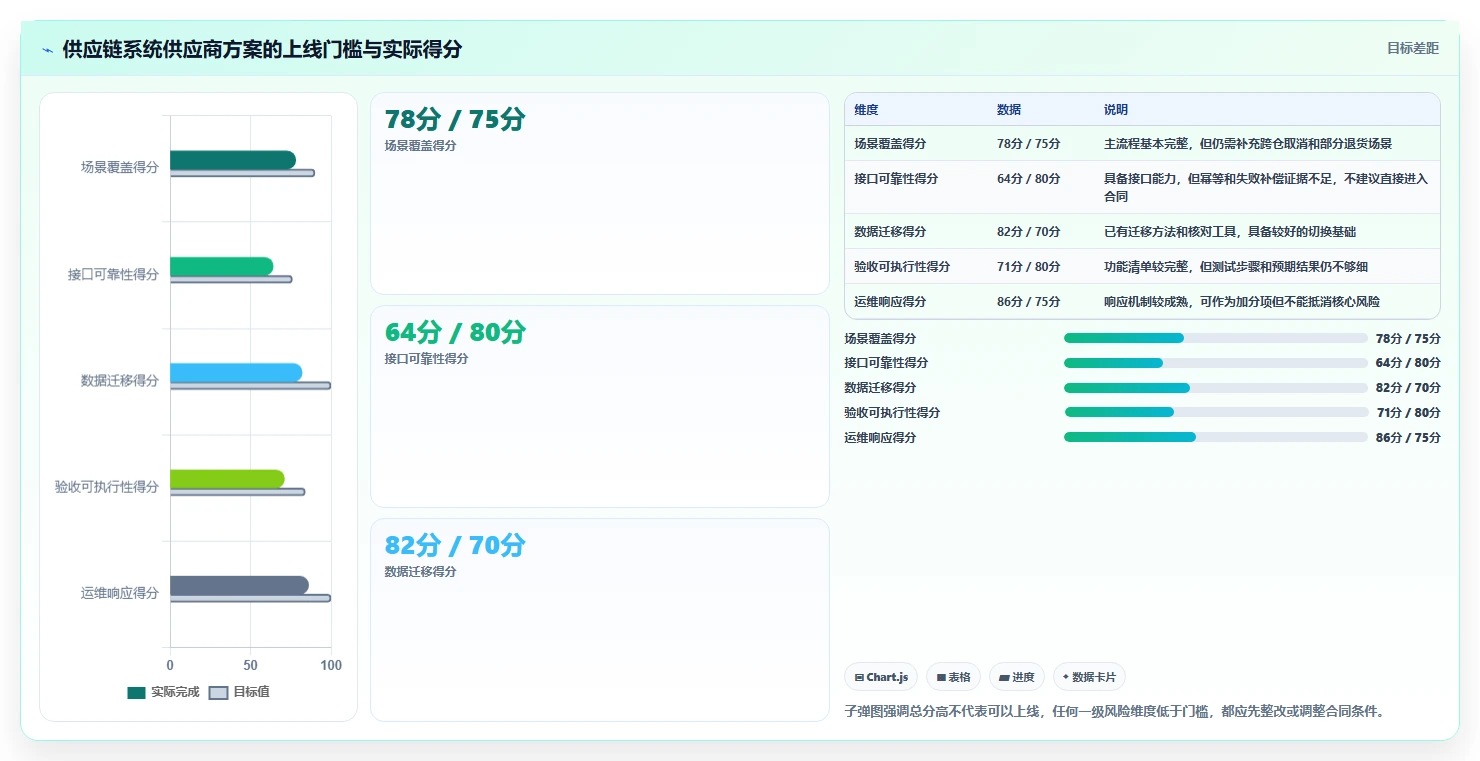This screenshot has width=1480, height=761.
Task: Click the 场景覆盖得分 progress bar
Action: (1216, 338)
